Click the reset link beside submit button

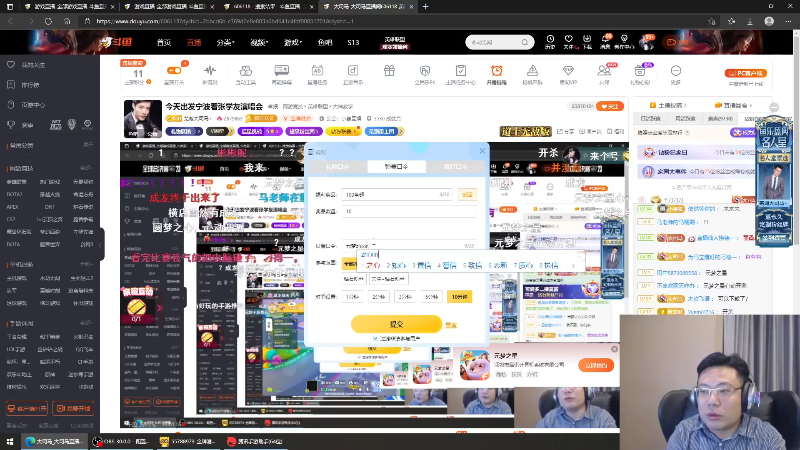pos(451,325)
